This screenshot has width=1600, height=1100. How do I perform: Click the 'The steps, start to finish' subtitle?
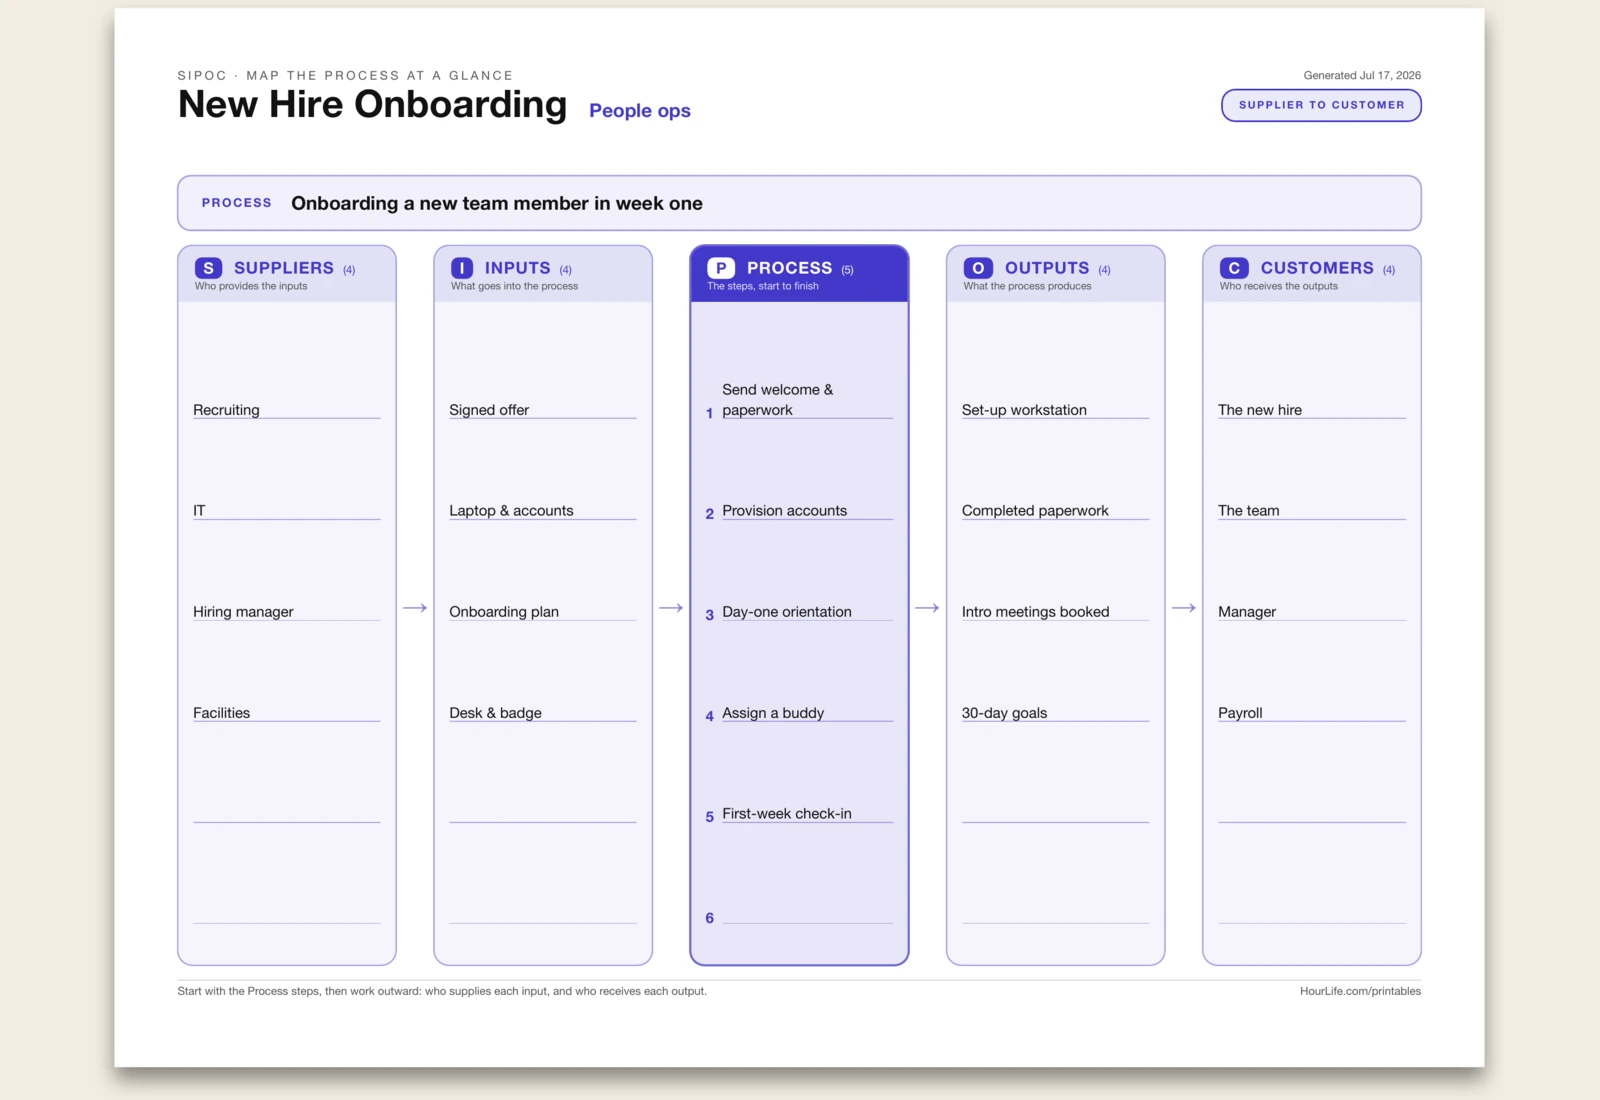pos(763,286)
